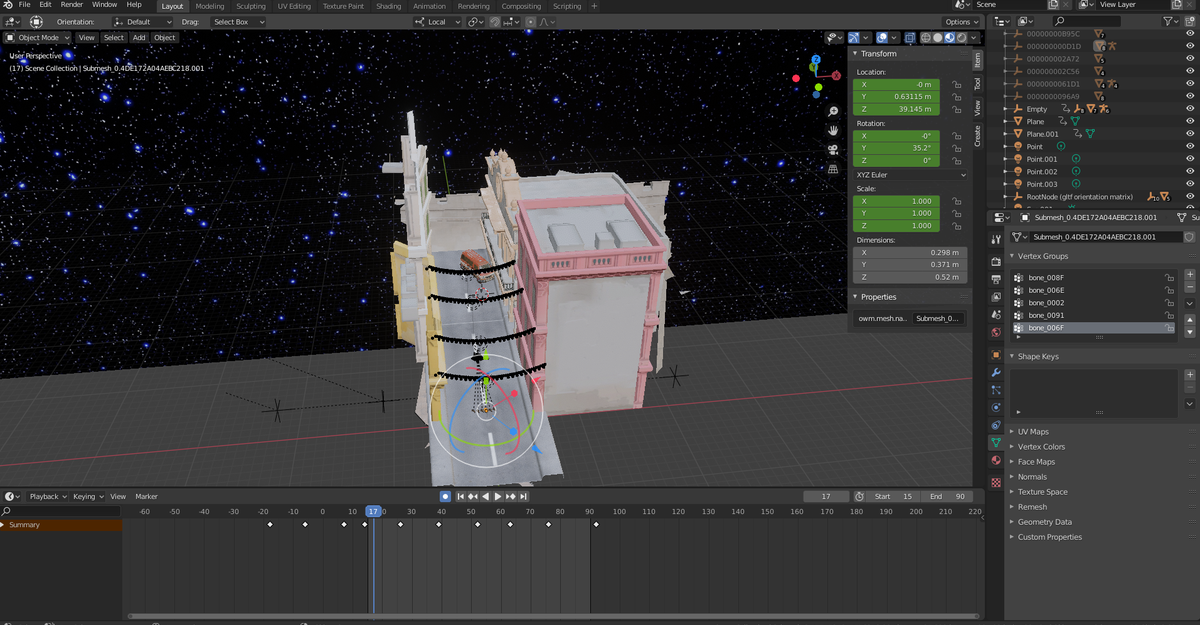The height and width of the screenshot is (625, 1200).
Task: Open the Drag Select Box dropdown
Action: tap(238, 21)
